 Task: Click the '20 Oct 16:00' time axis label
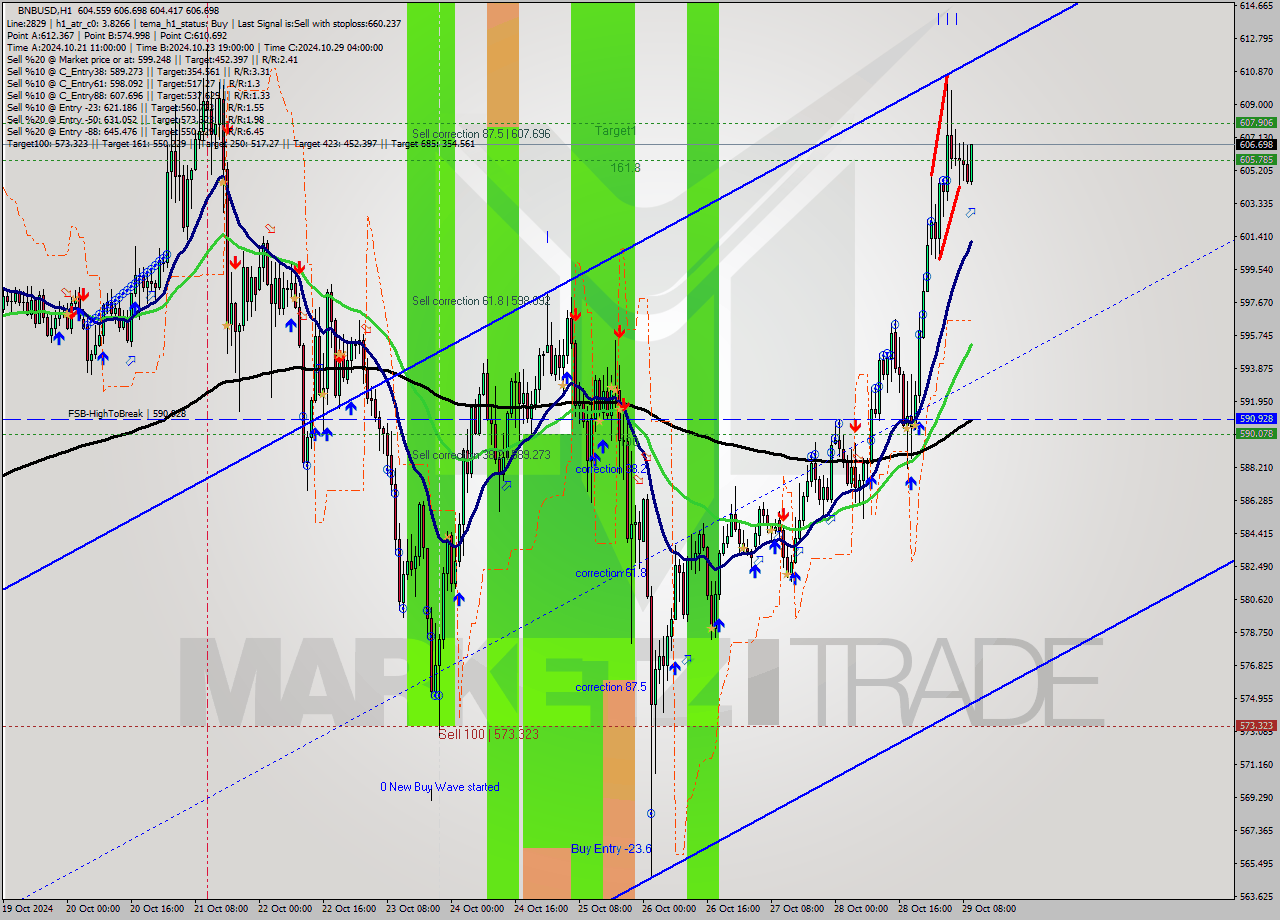click(155, 909)
